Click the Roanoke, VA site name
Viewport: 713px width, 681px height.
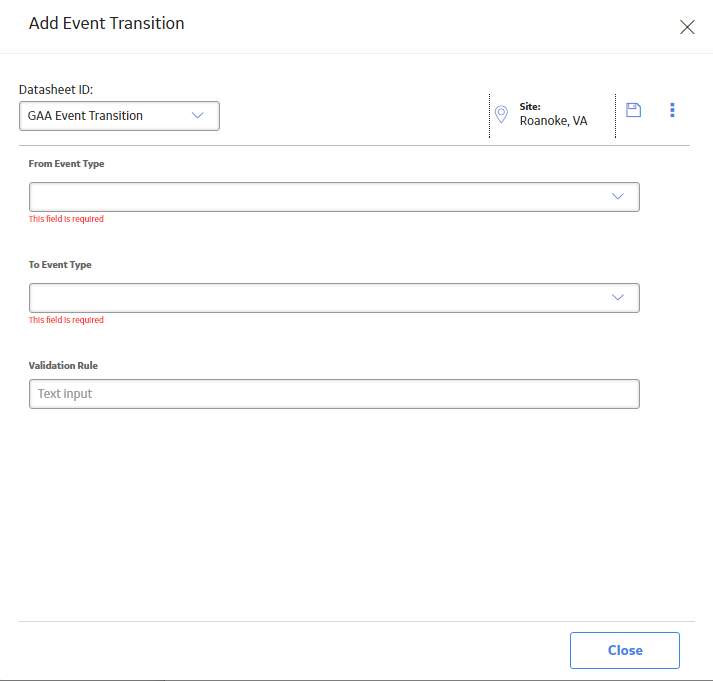553,121
